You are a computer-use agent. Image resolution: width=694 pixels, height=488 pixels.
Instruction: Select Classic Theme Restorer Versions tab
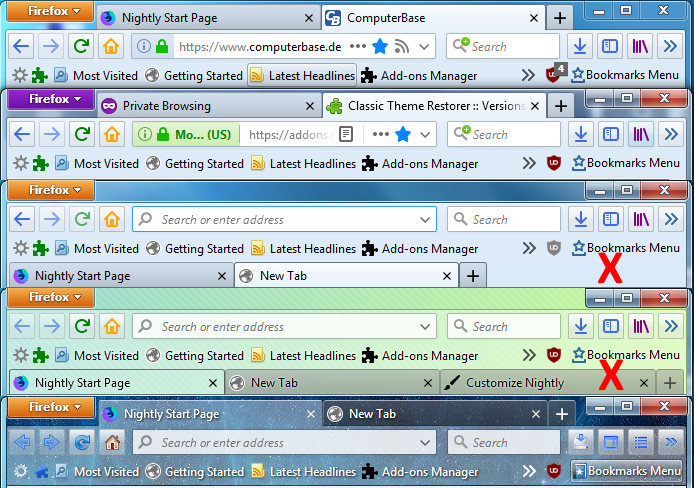pyautogui.click(x=434, y=106)
